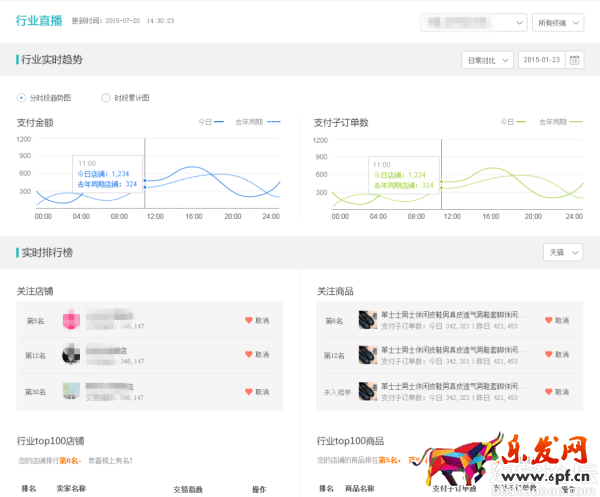Click heart icon for rank 12 store
This screenshot has height=497, width=600.
249,354
